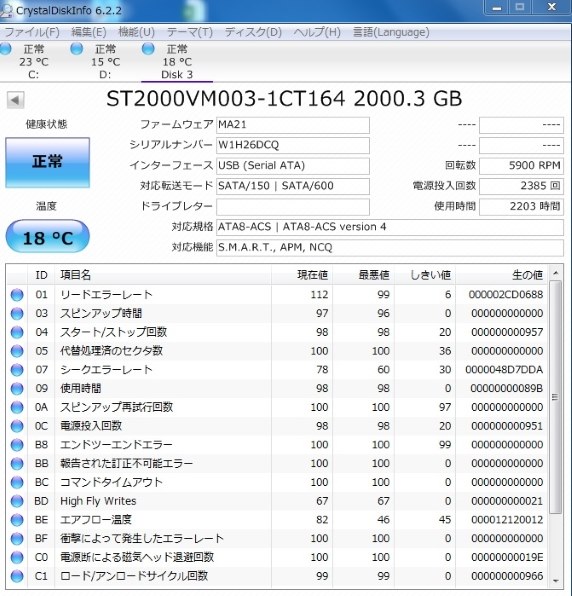Click status orb of row 0A スピンアップ再試行回数

point(17,407)
